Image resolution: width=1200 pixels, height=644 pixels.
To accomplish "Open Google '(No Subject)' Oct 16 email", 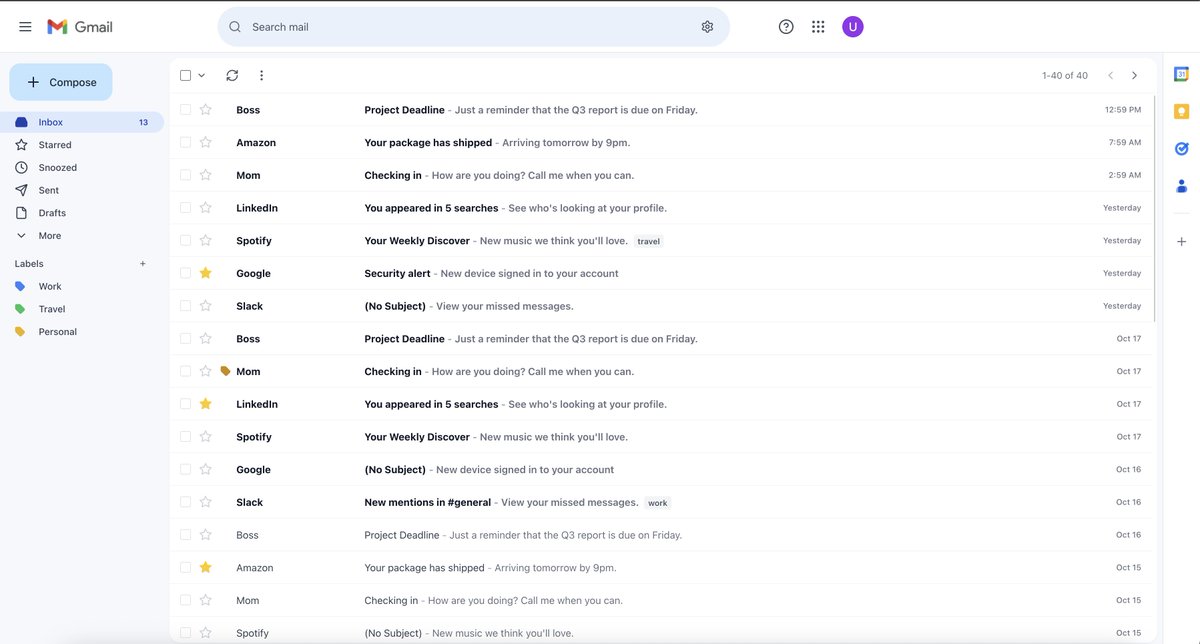I will [x=662, y=469].
